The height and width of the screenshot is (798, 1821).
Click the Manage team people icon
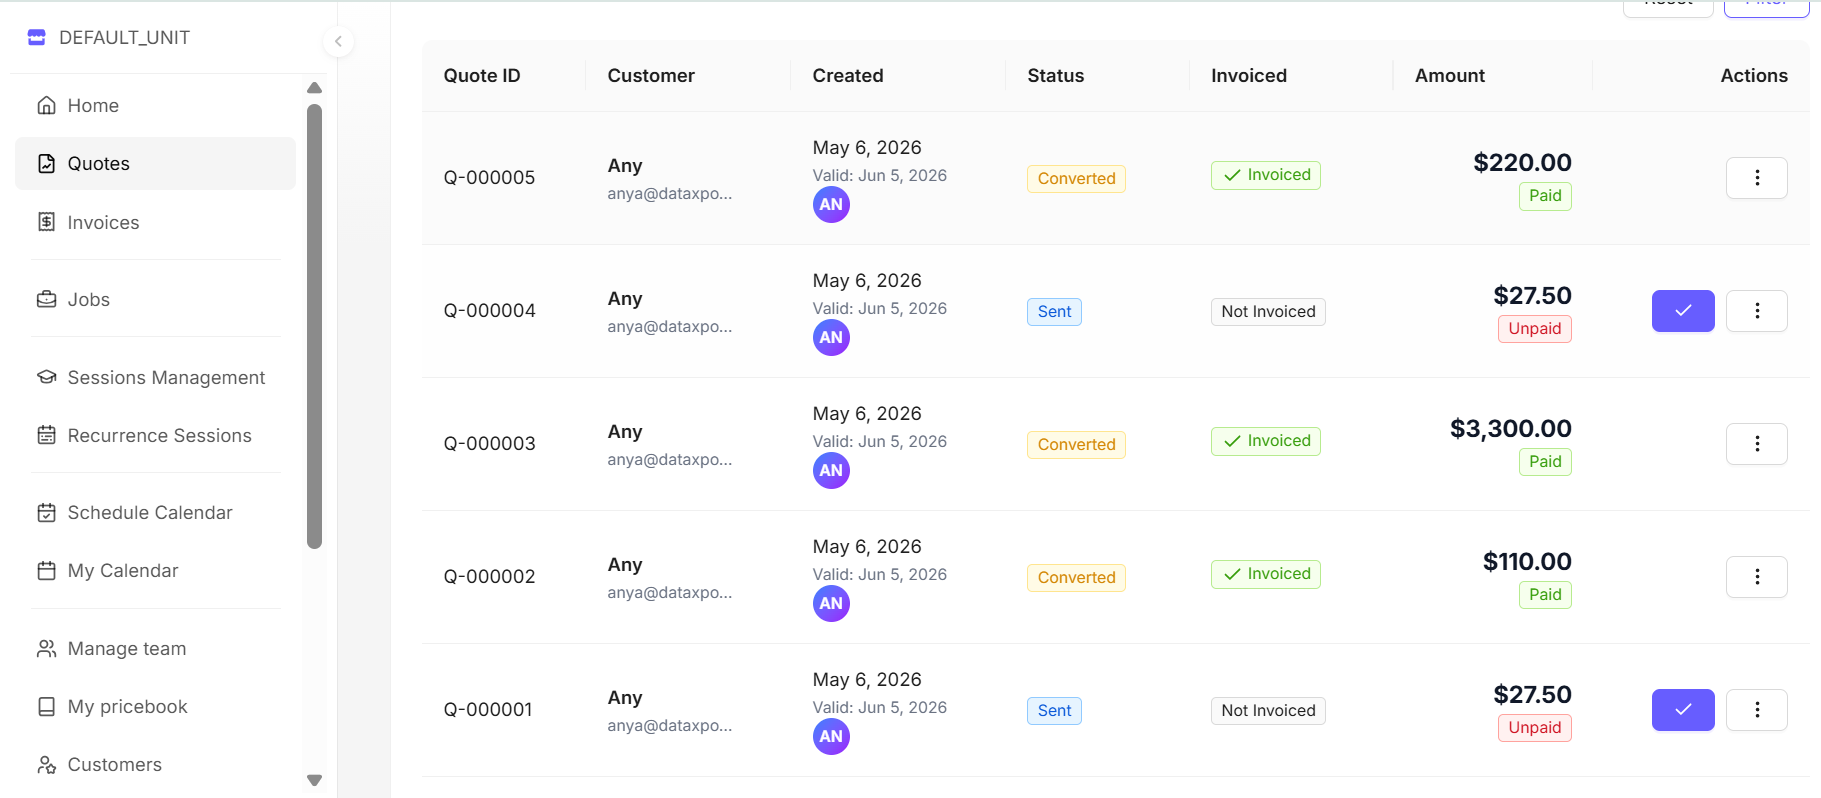[x=46, y=649]
